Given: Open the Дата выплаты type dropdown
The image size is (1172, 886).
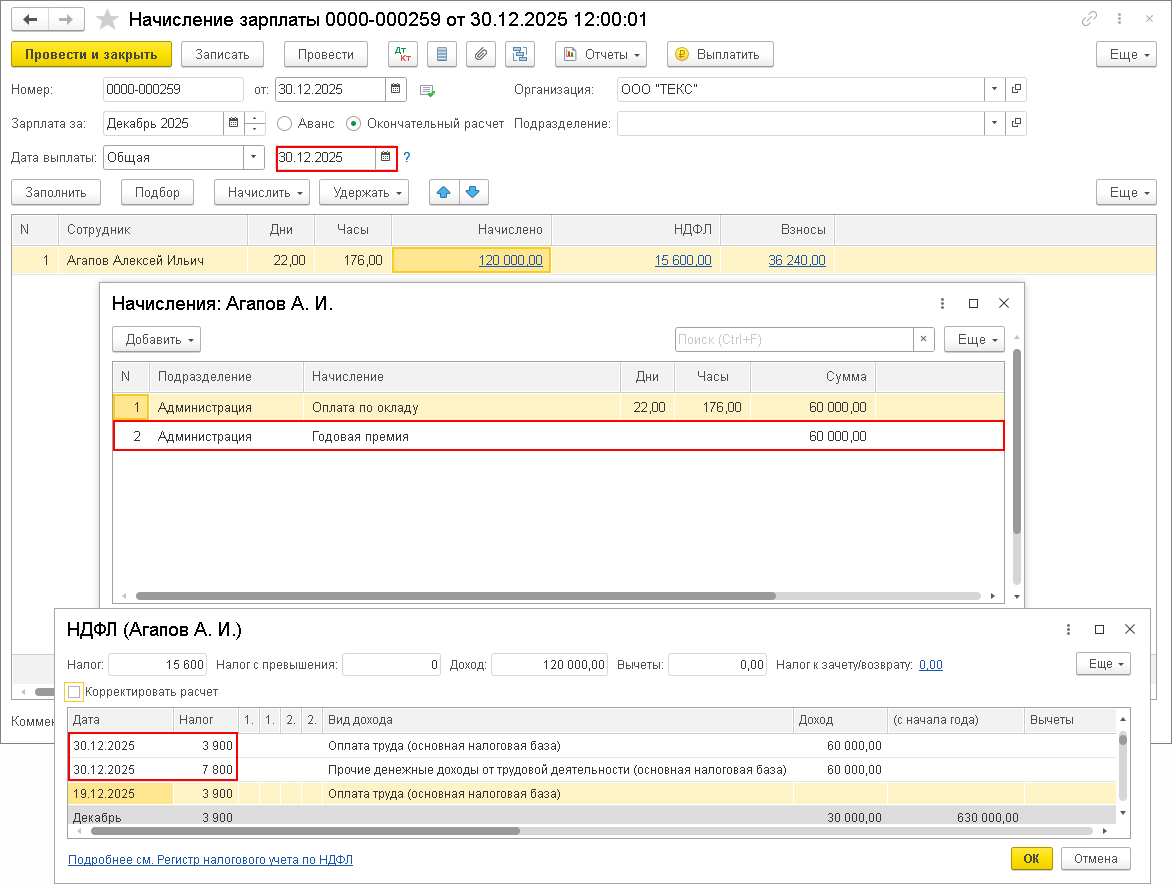Looking at the screenshot, I should (253, 157).
